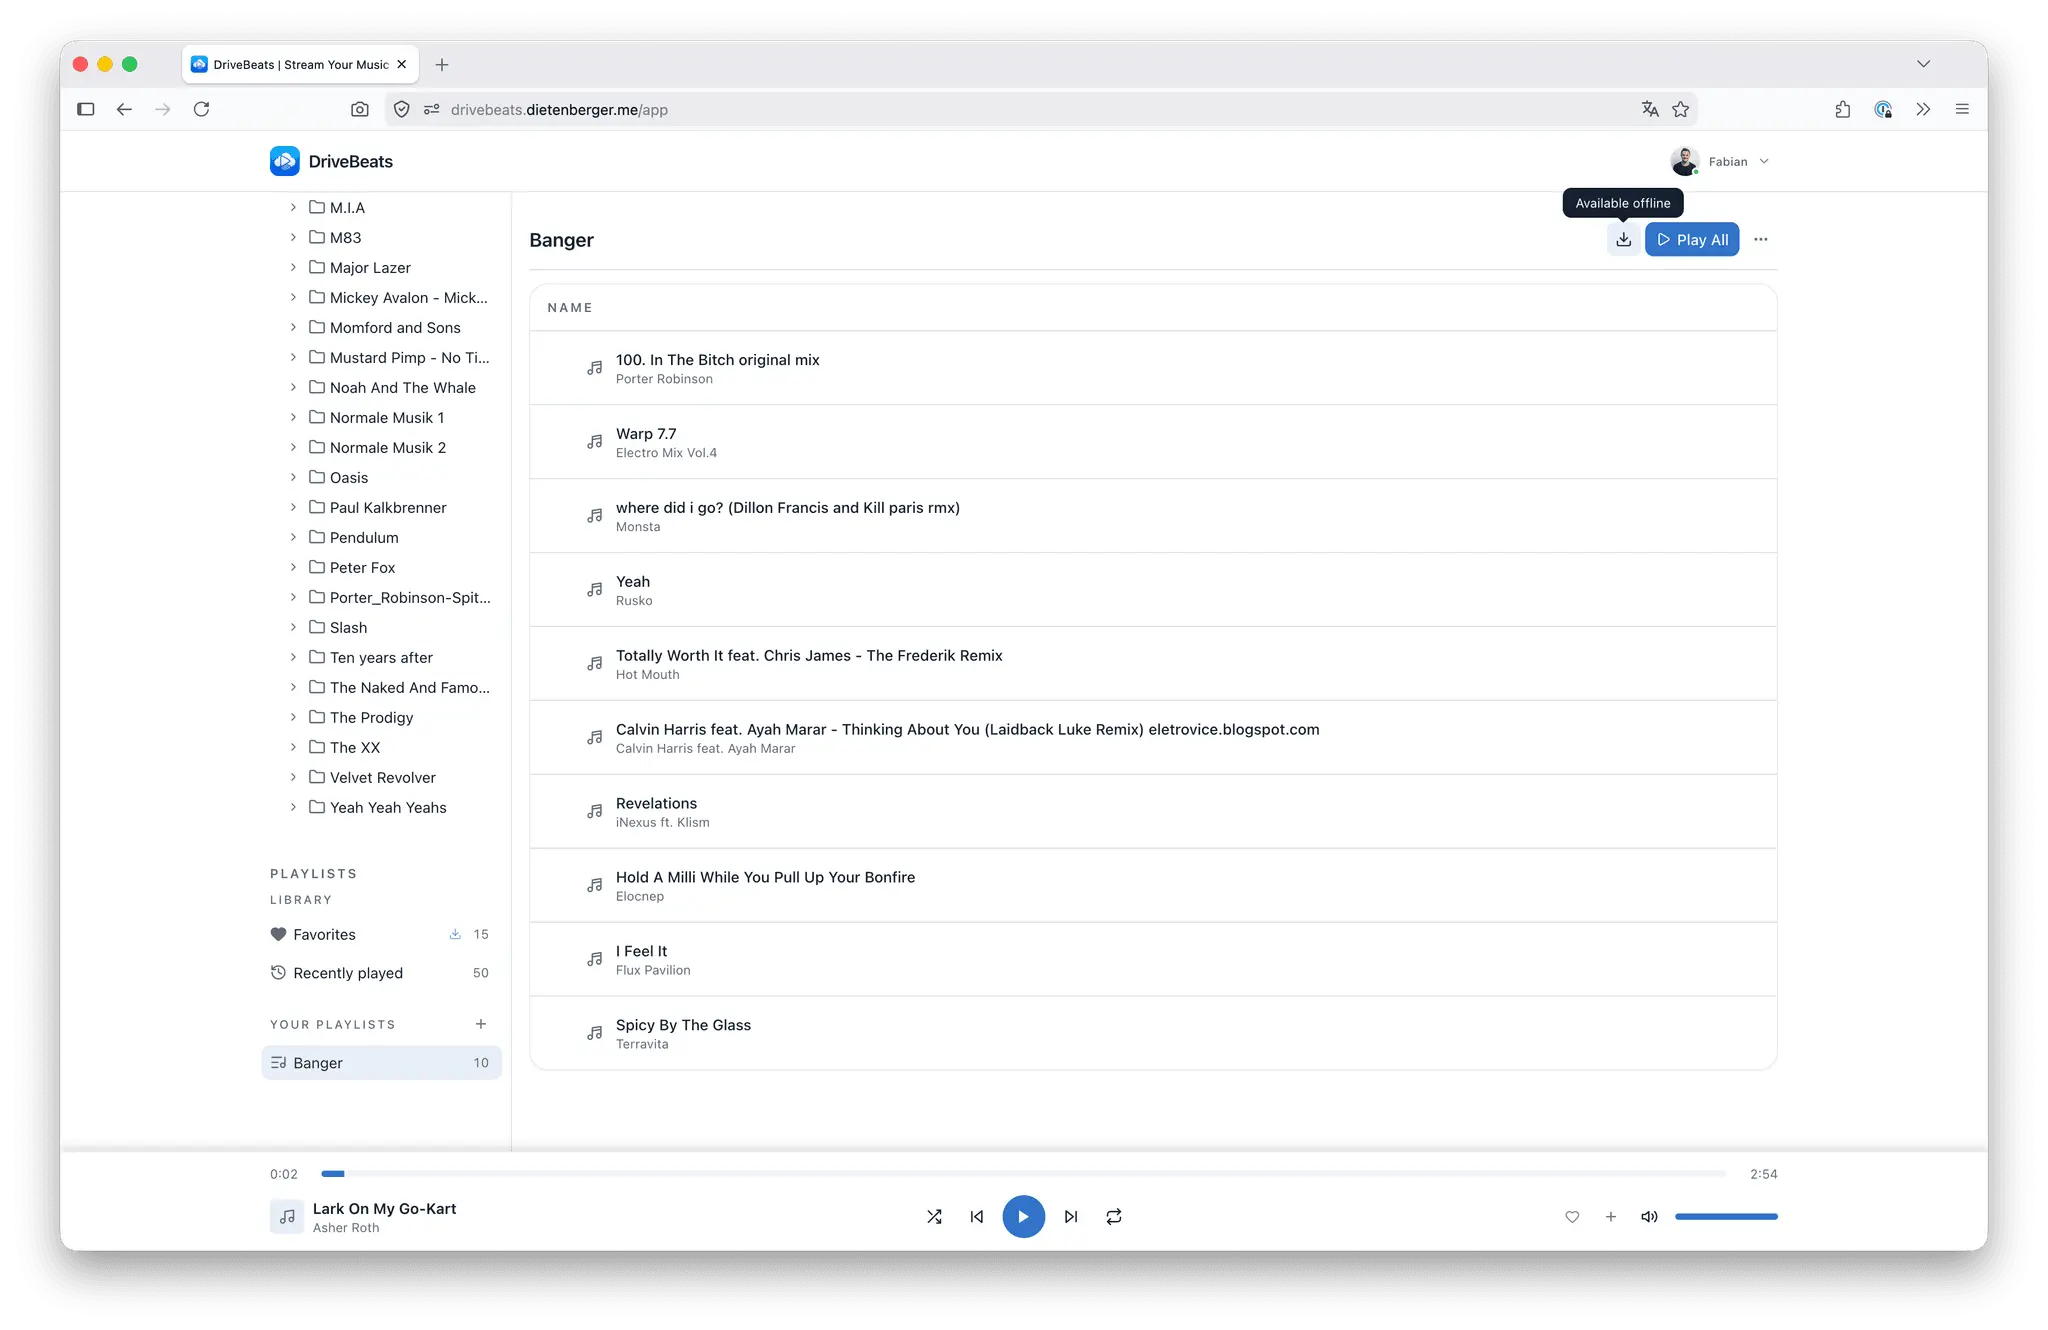Play the Yeah track by Rusko
This screenshot has height=1330, width=2048.
(1153, 590)
